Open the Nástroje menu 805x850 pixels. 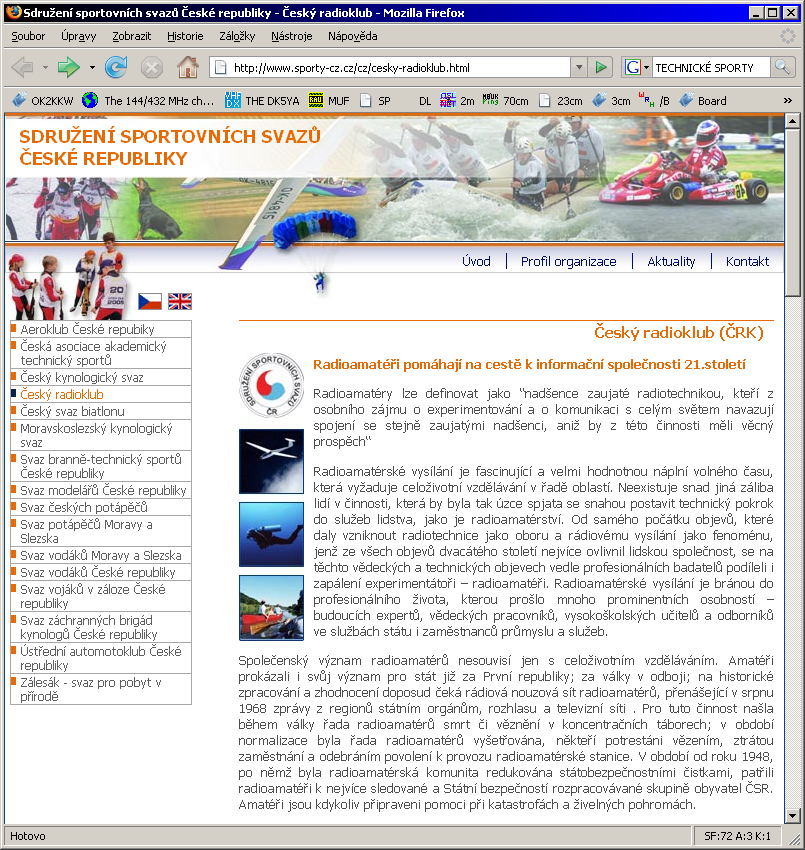(292, 36)
